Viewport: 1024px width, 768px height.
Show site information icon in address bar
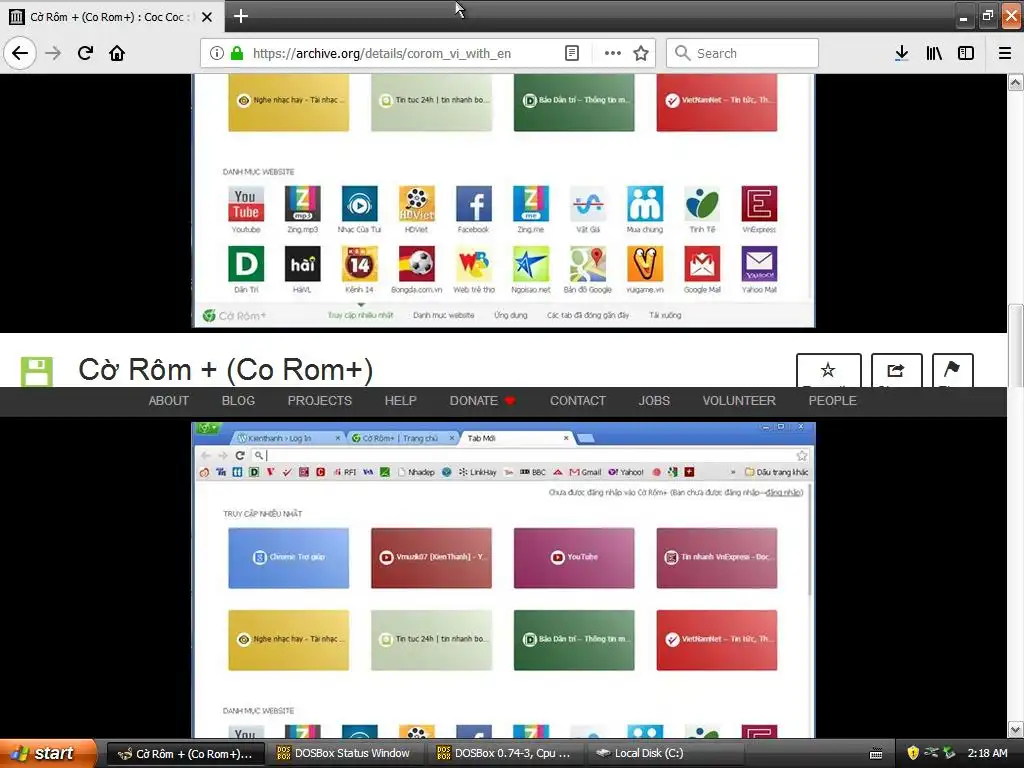217,53
